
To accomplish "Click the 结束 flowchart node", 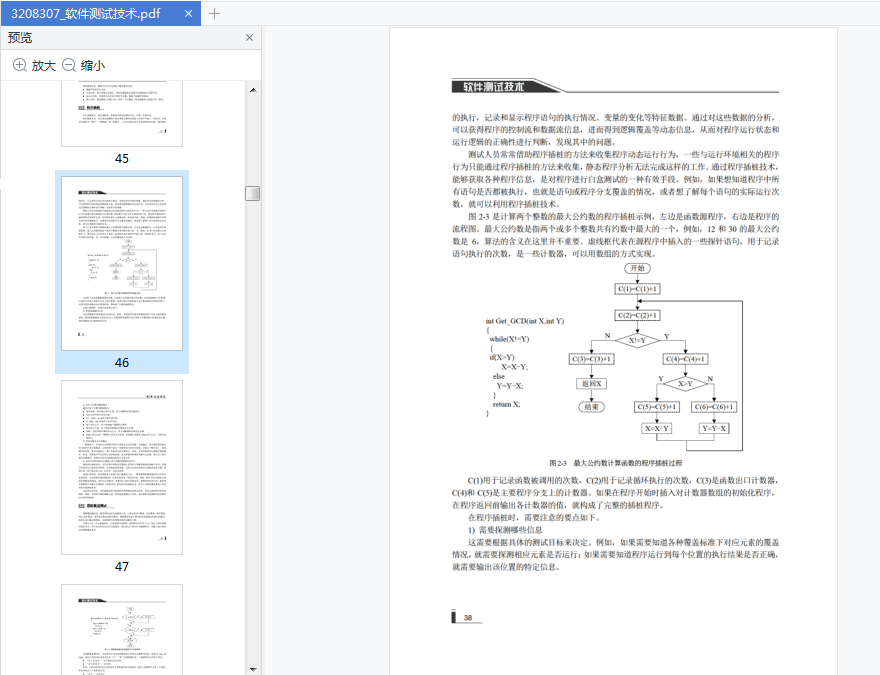I will point(592,407).
